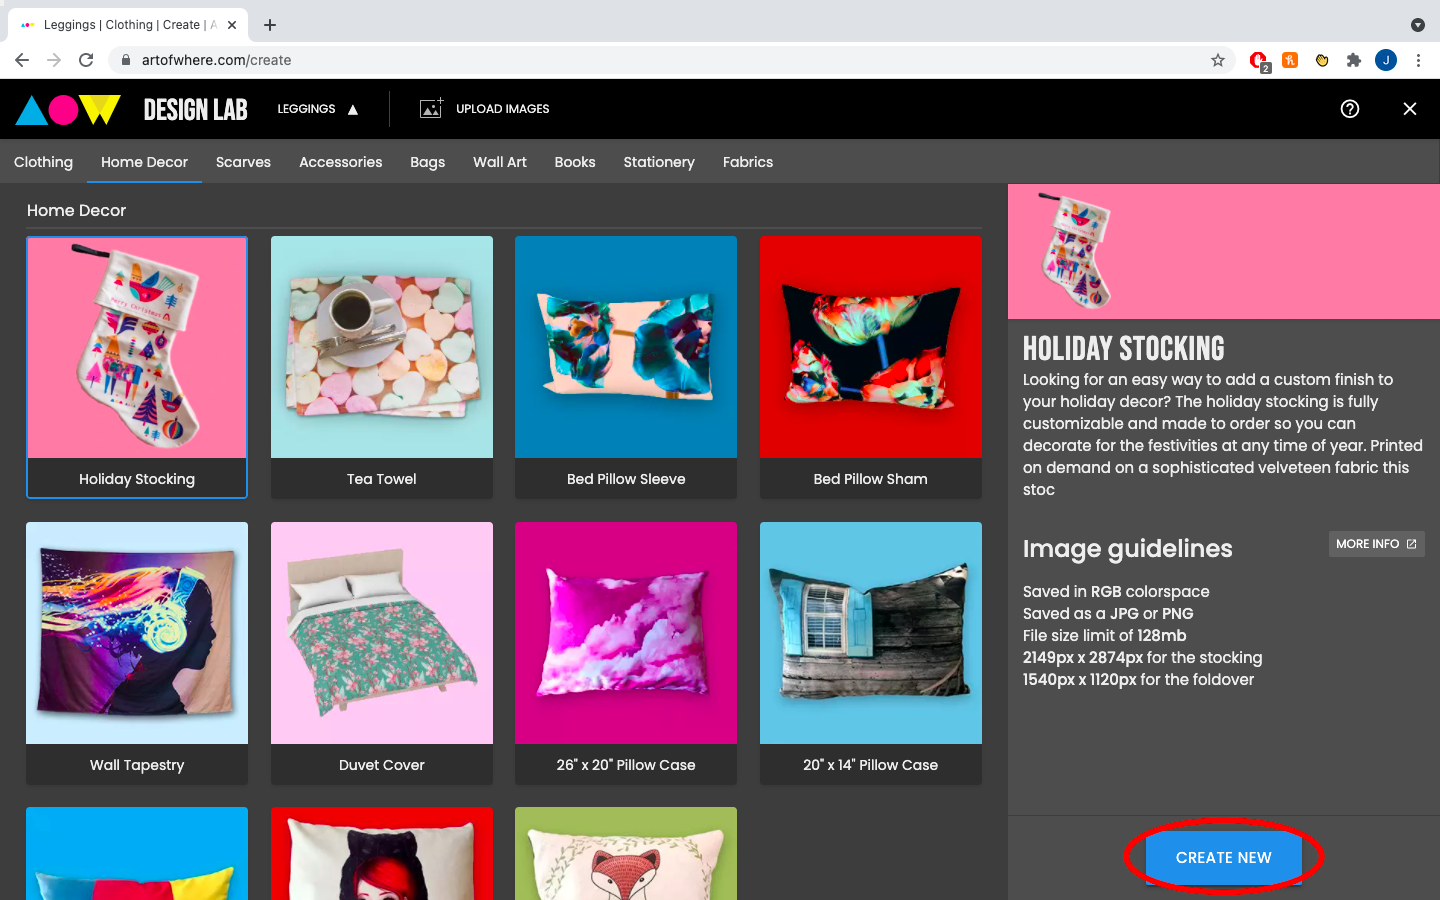Close the Leggings browser tab
This screenshot has width=1440, height=900.
pyautogui.click(x=232, y=25)
